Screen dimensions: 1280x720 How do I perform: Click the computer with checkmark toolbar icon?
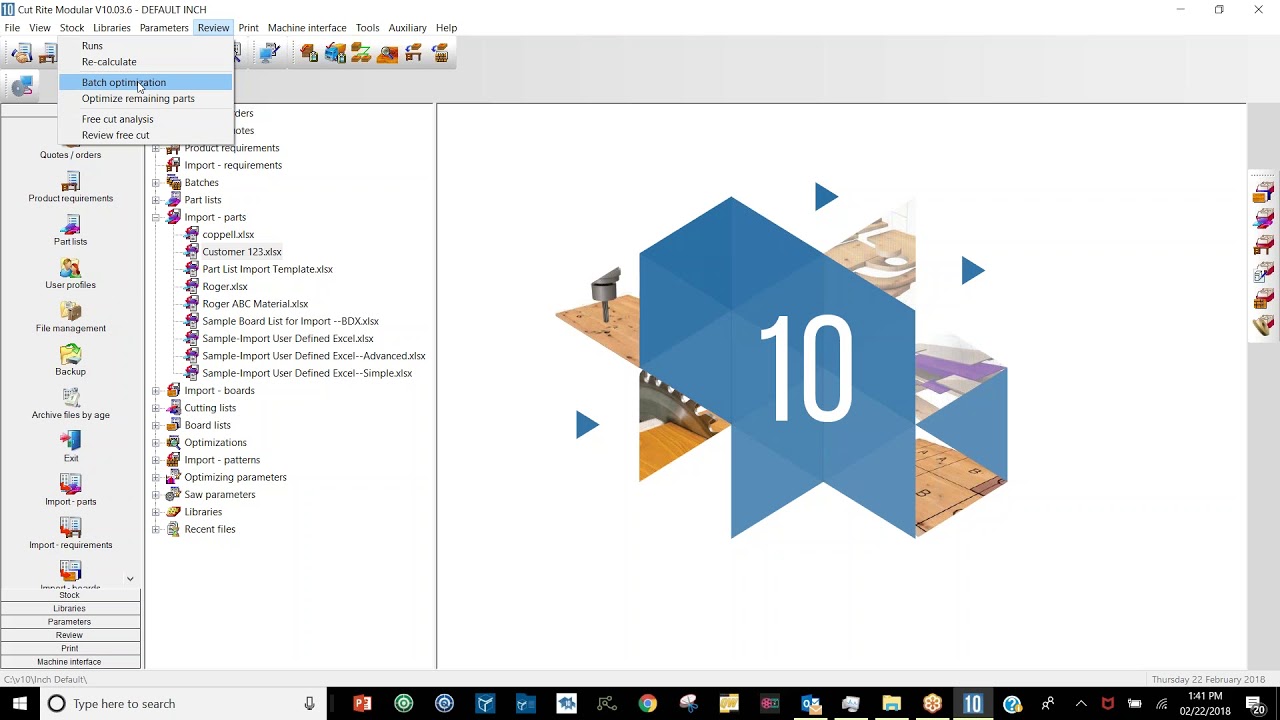tap(269, 54)
